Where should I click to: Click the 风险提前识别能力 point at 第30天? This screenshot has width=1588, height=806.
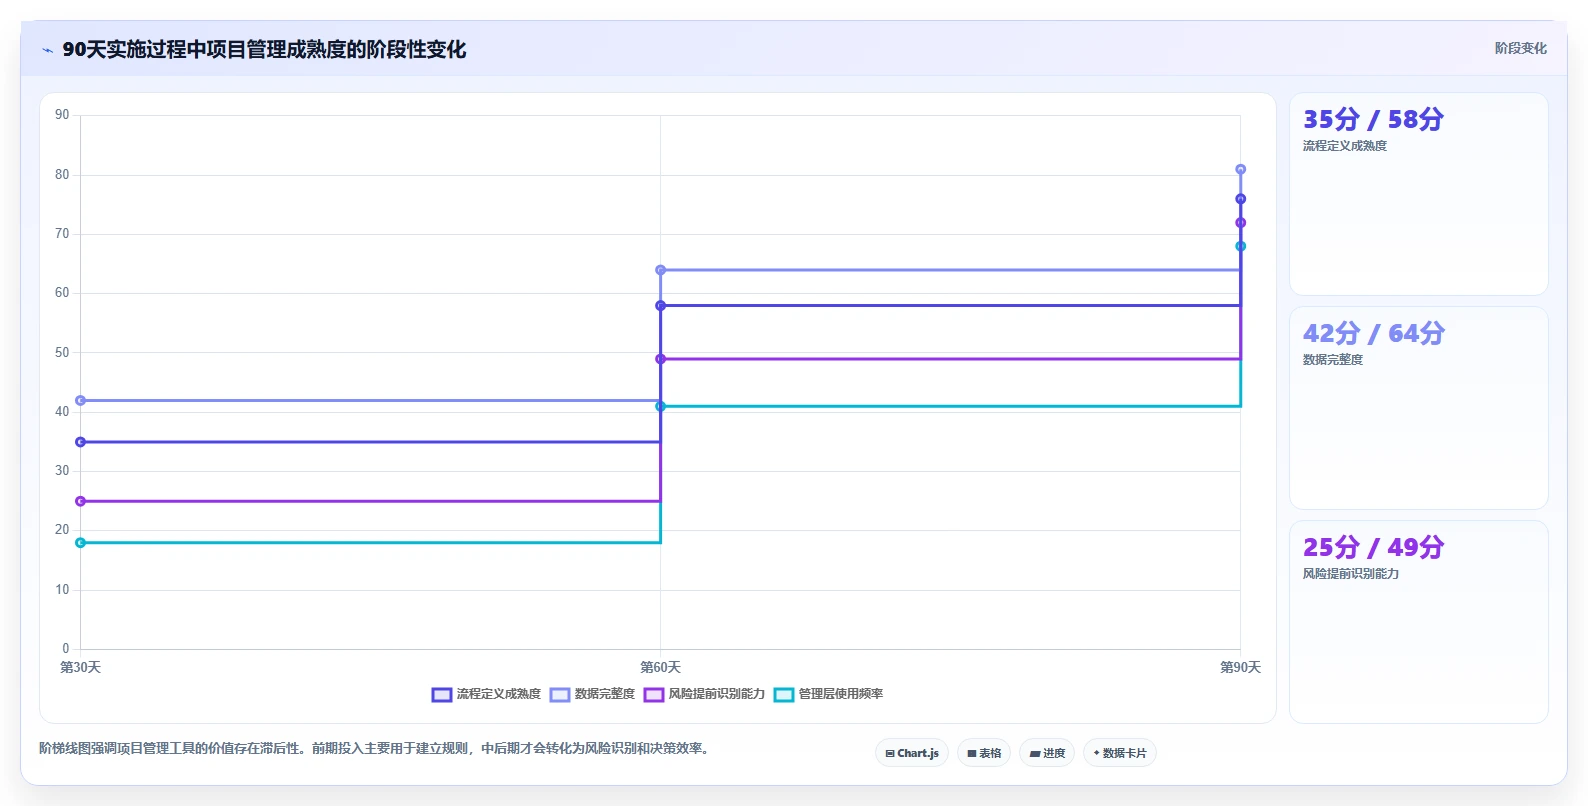click(81, 501)
